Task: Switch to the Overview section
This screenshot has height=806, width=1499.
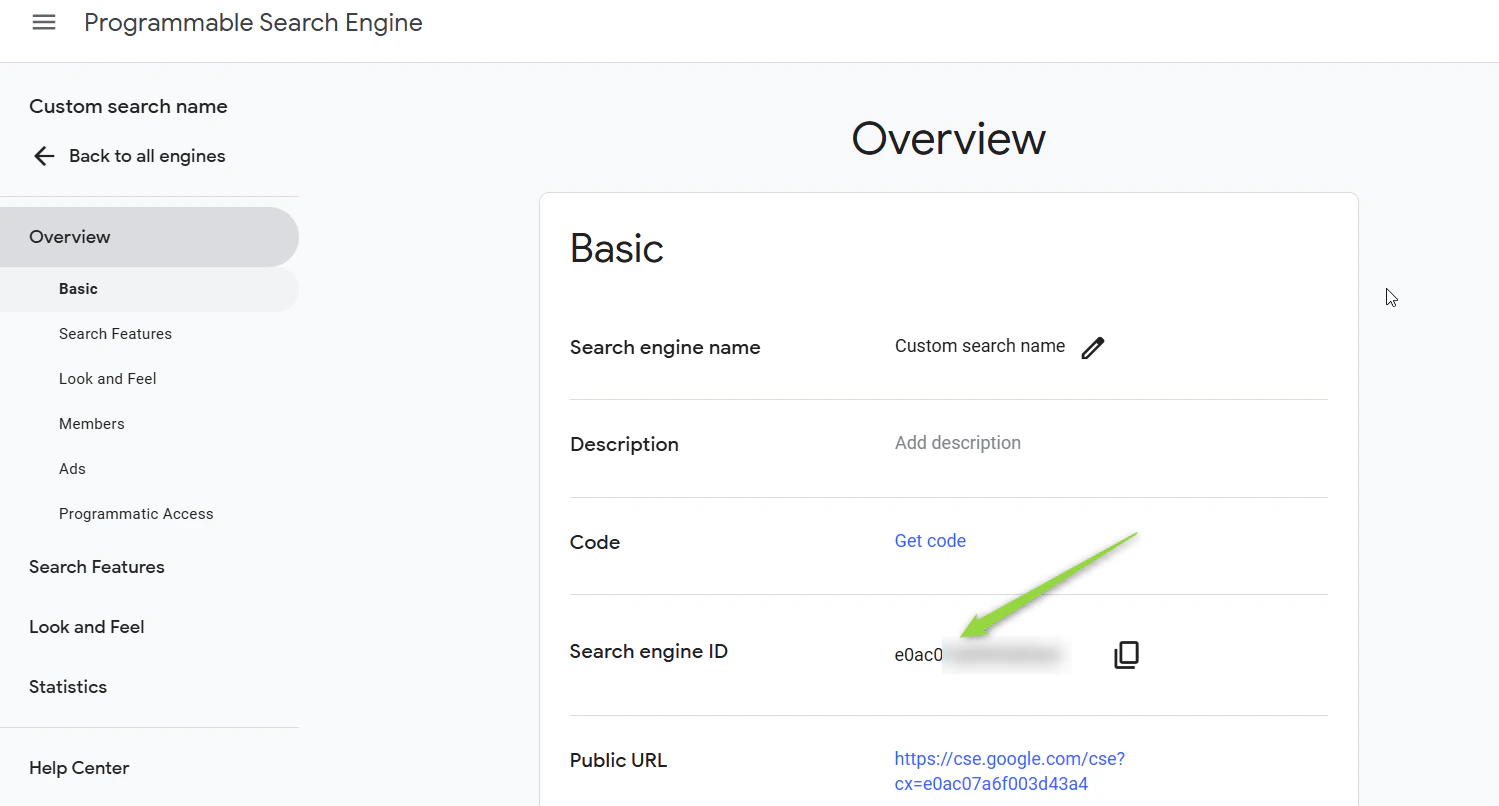Action: (70, 236)
